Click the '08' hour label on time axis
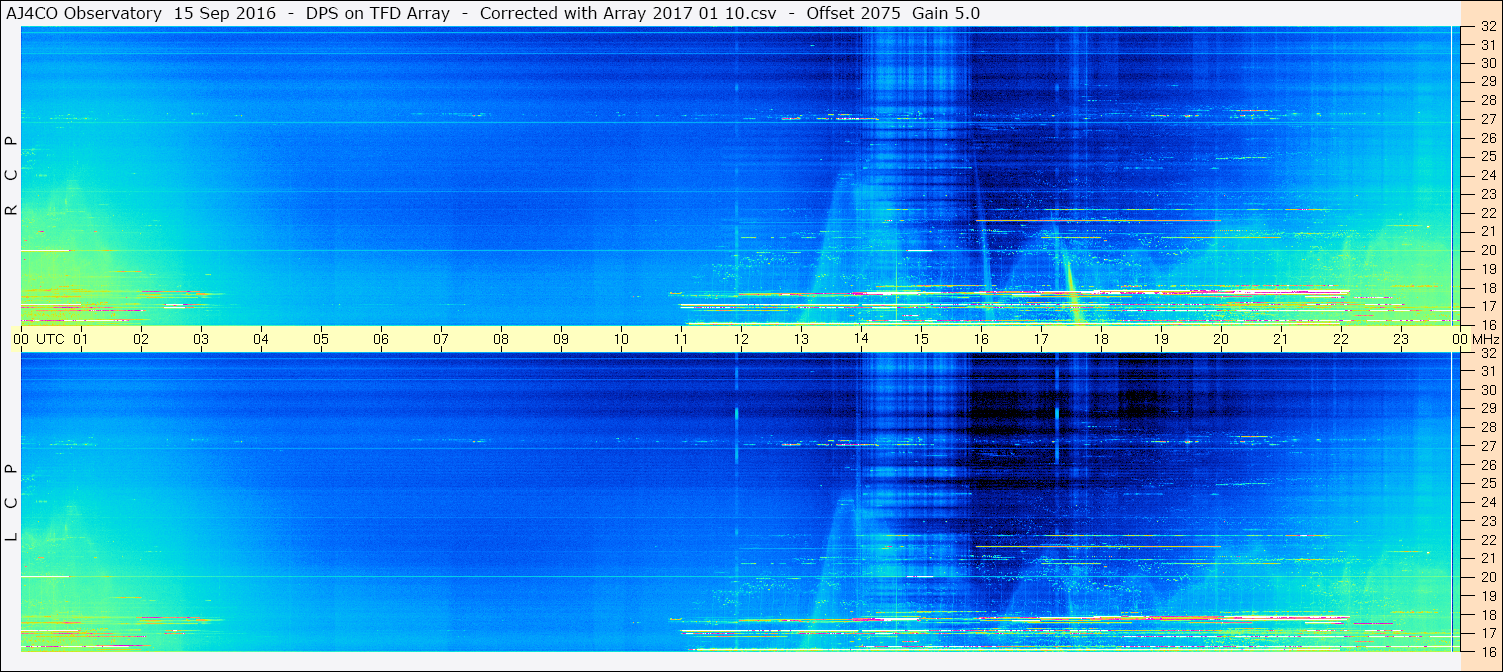This screenshot has height=672, width=1503. [501, 339]
